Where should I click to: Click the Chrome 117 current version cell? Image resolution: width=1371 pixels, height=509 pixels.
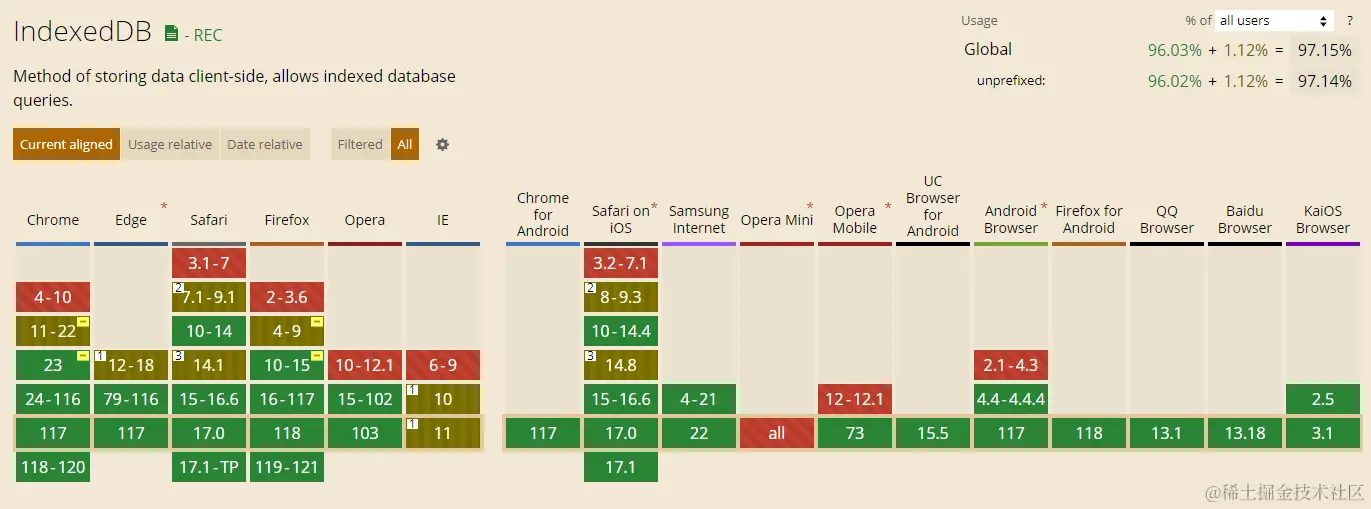click(x=53, y=433)
